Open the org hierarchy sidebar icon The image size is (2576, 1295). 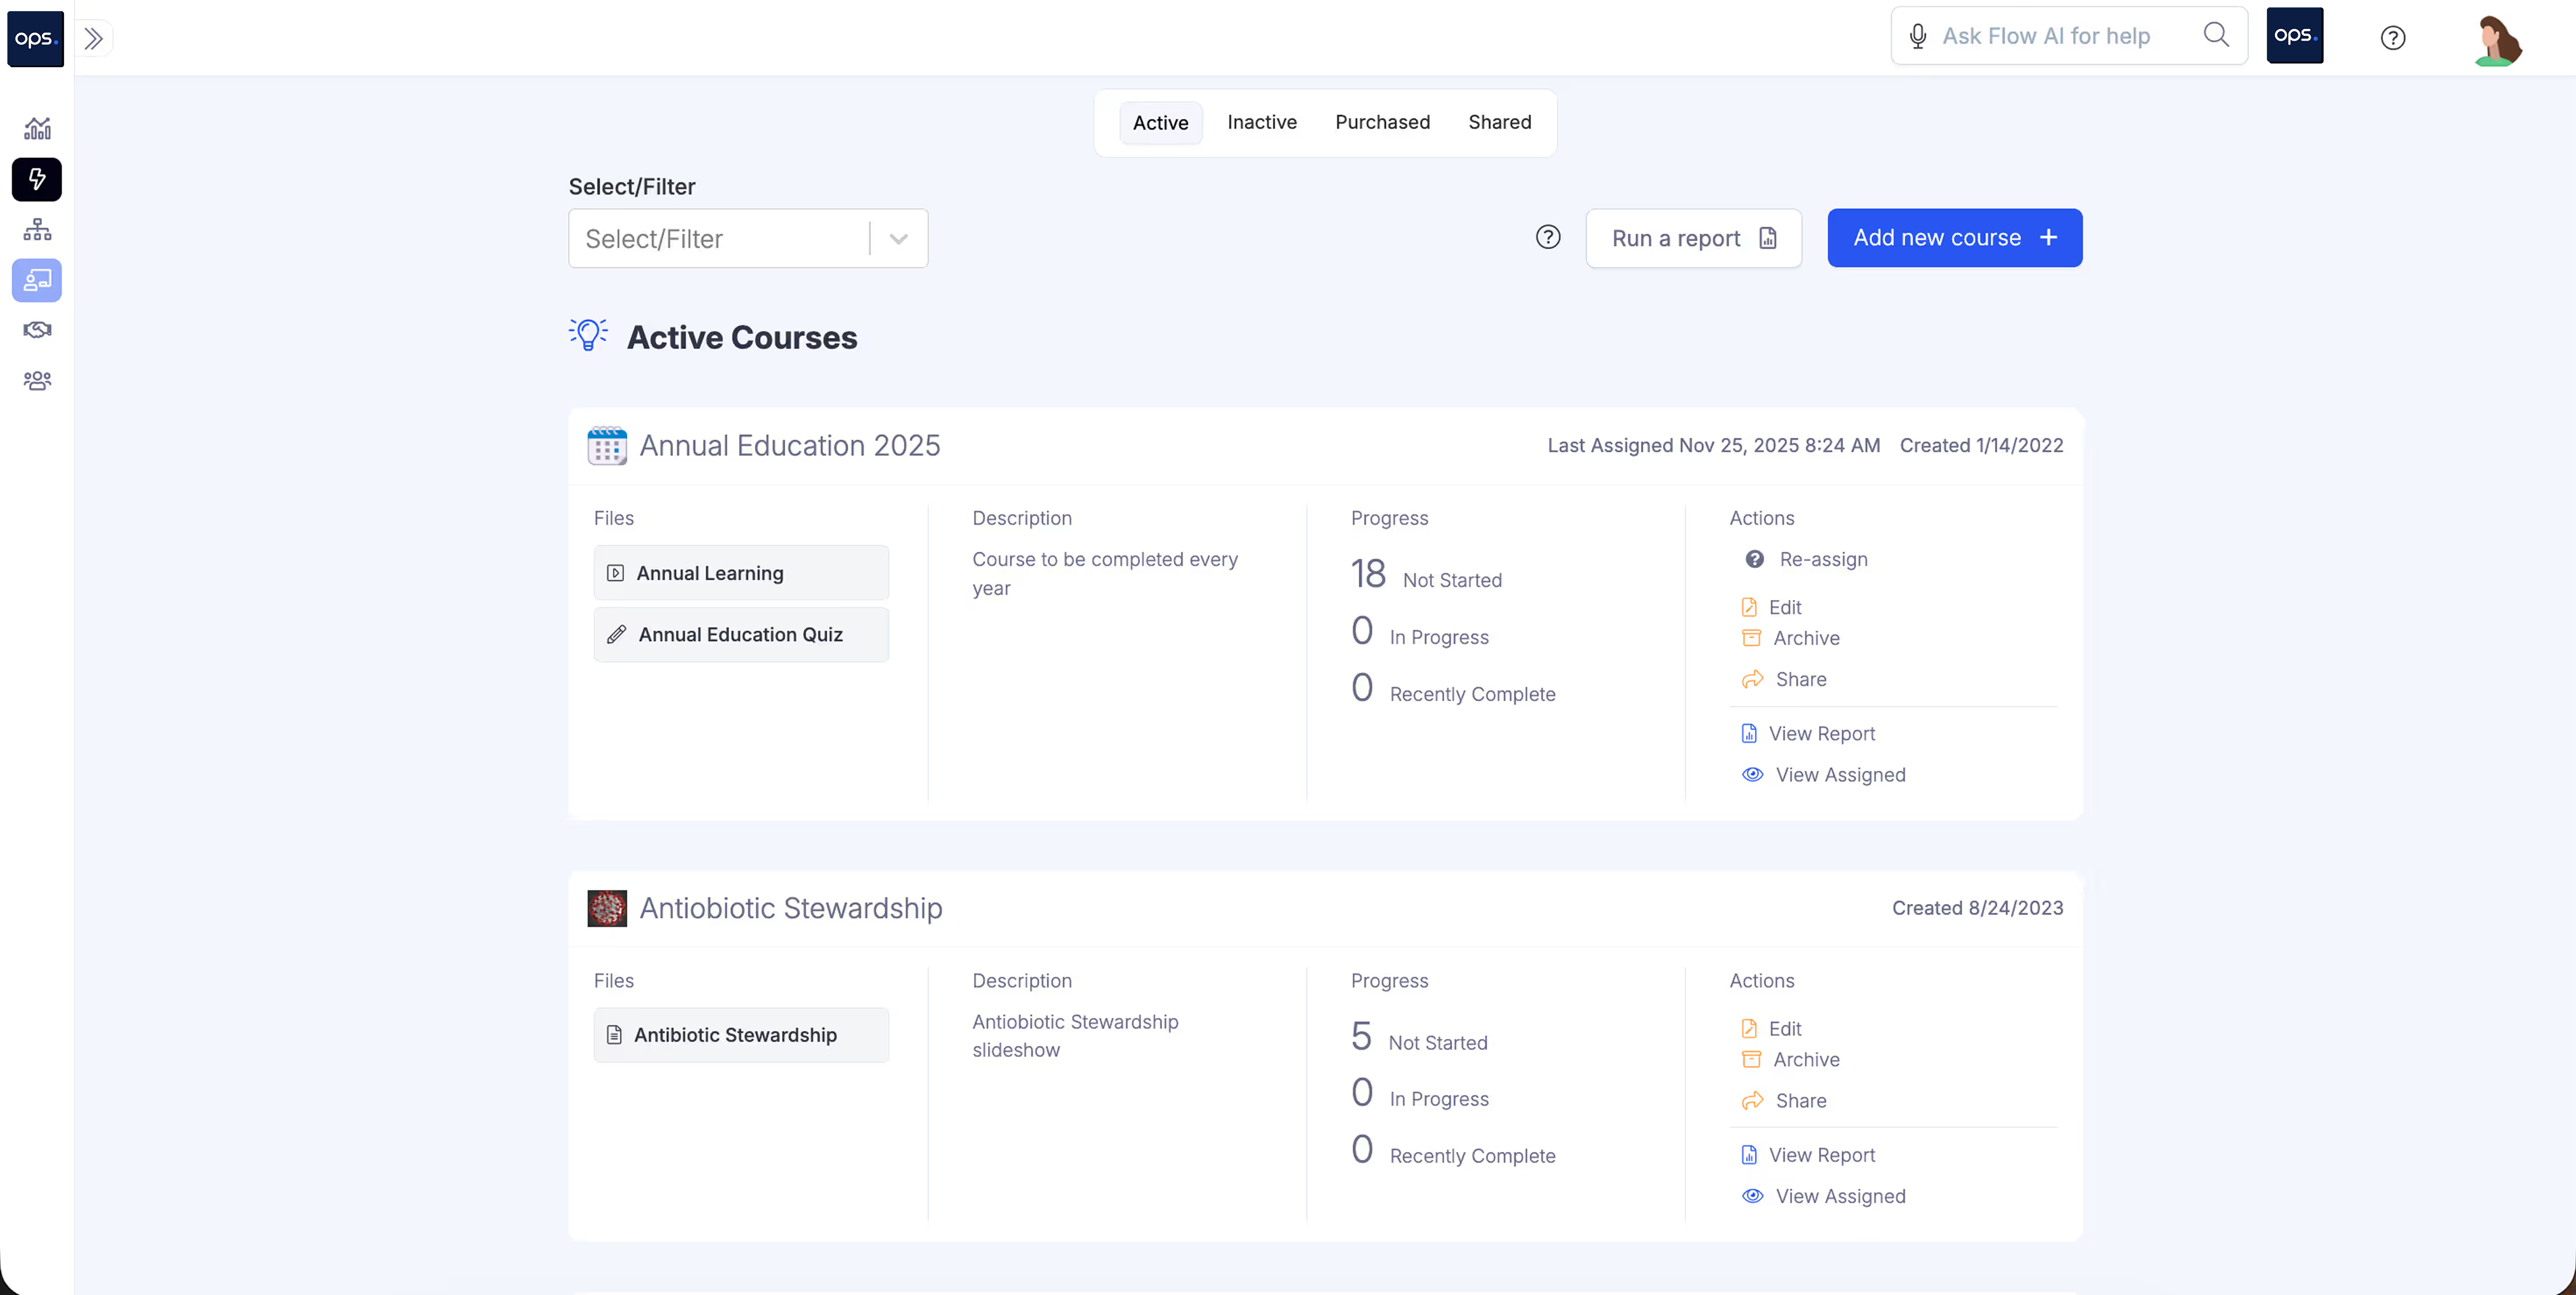[37, 230]
